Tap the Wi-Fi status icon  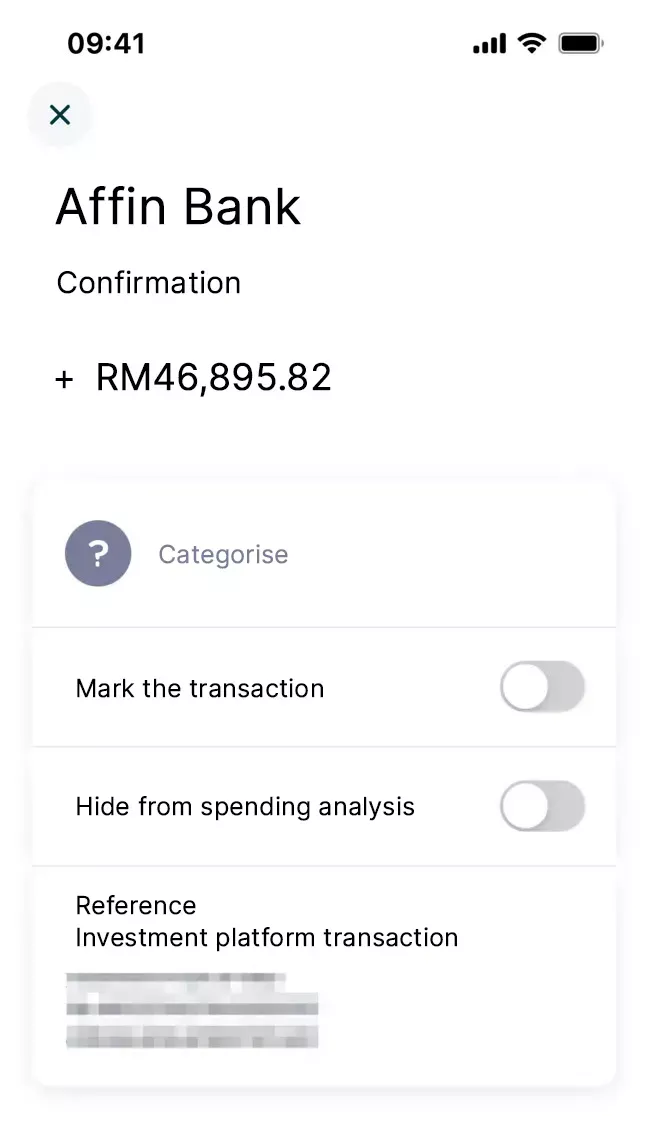(532, 43)
